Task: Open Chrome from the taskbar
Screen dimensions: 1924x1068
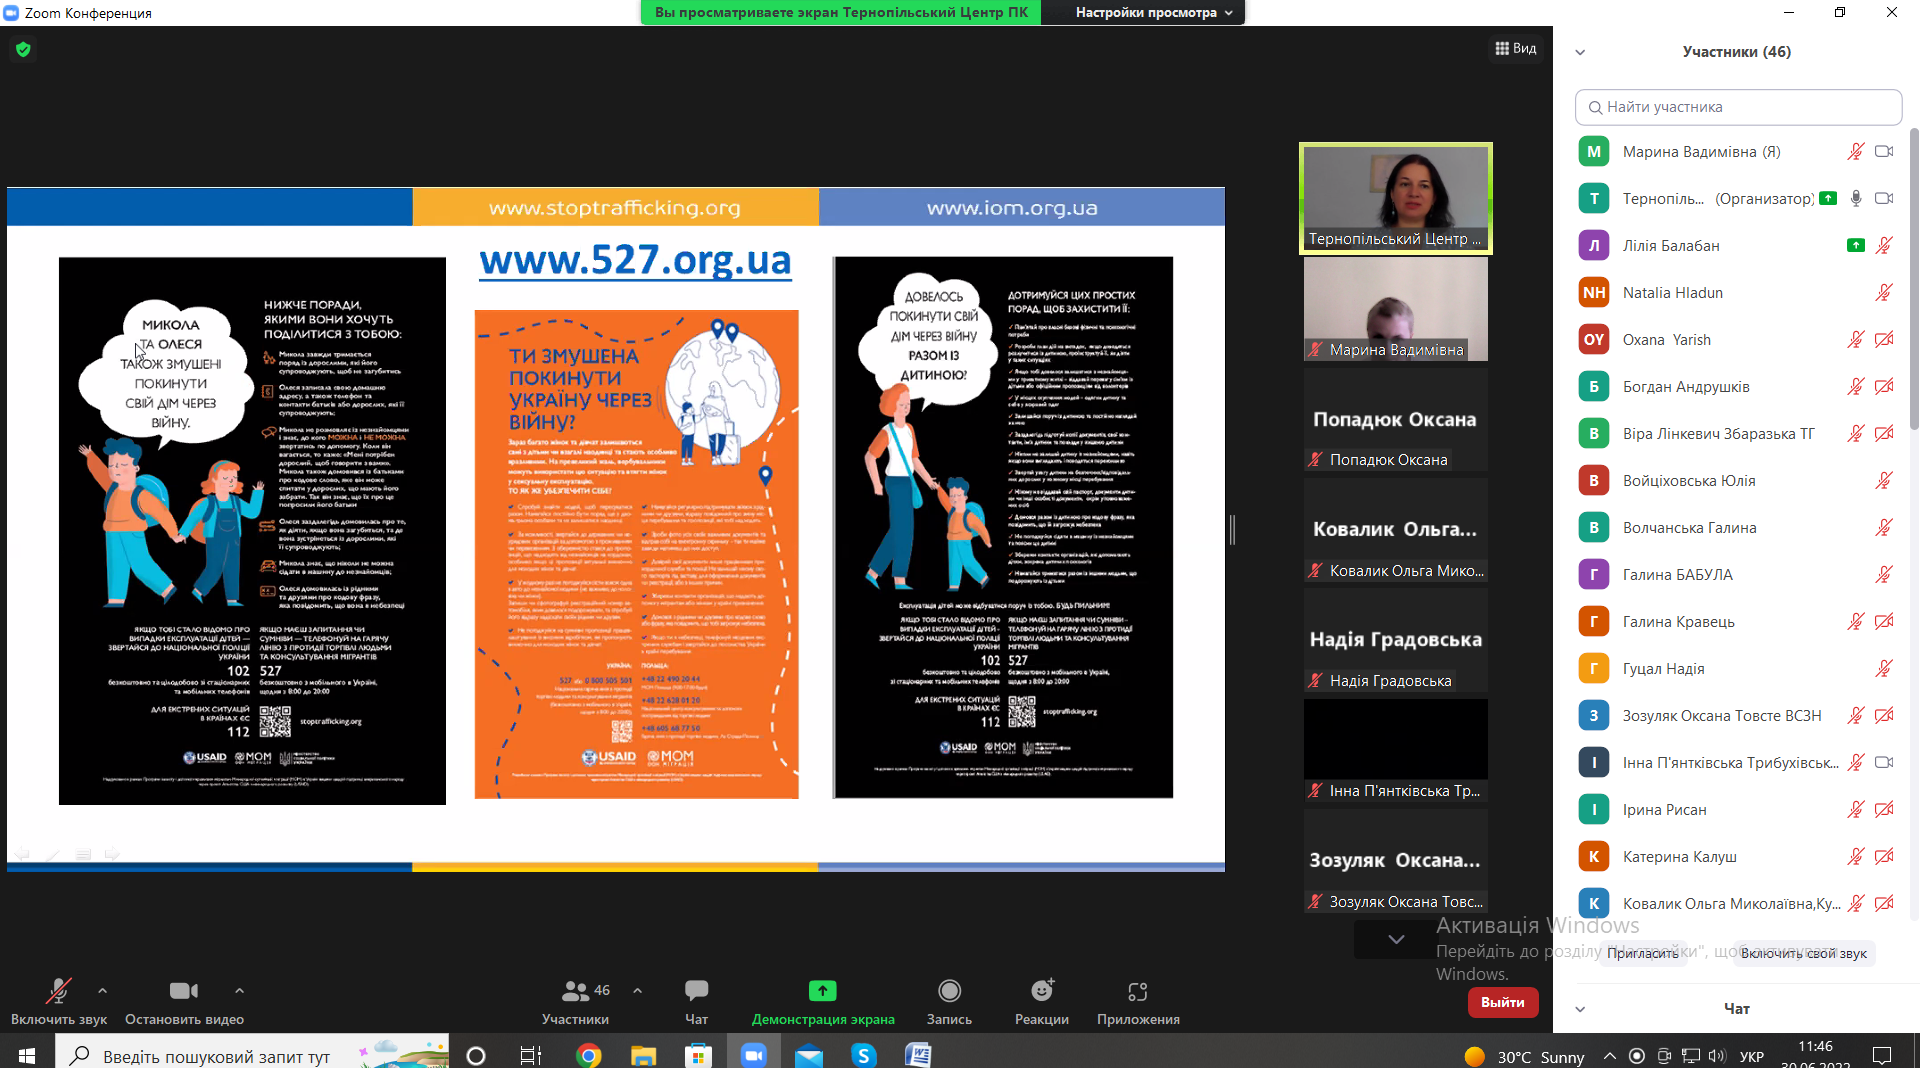Action: [x=588, y=1055]
